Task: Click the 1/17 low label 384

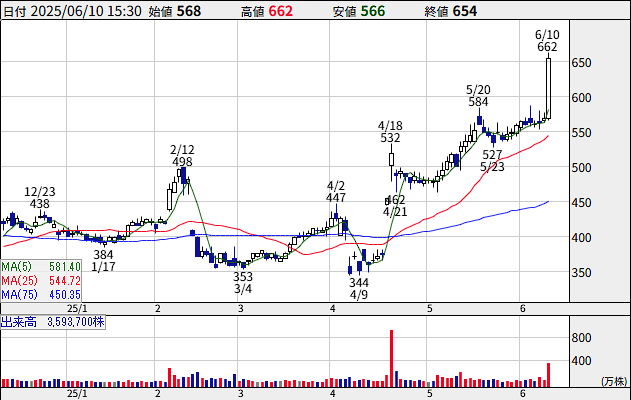Action: [103, 255]
